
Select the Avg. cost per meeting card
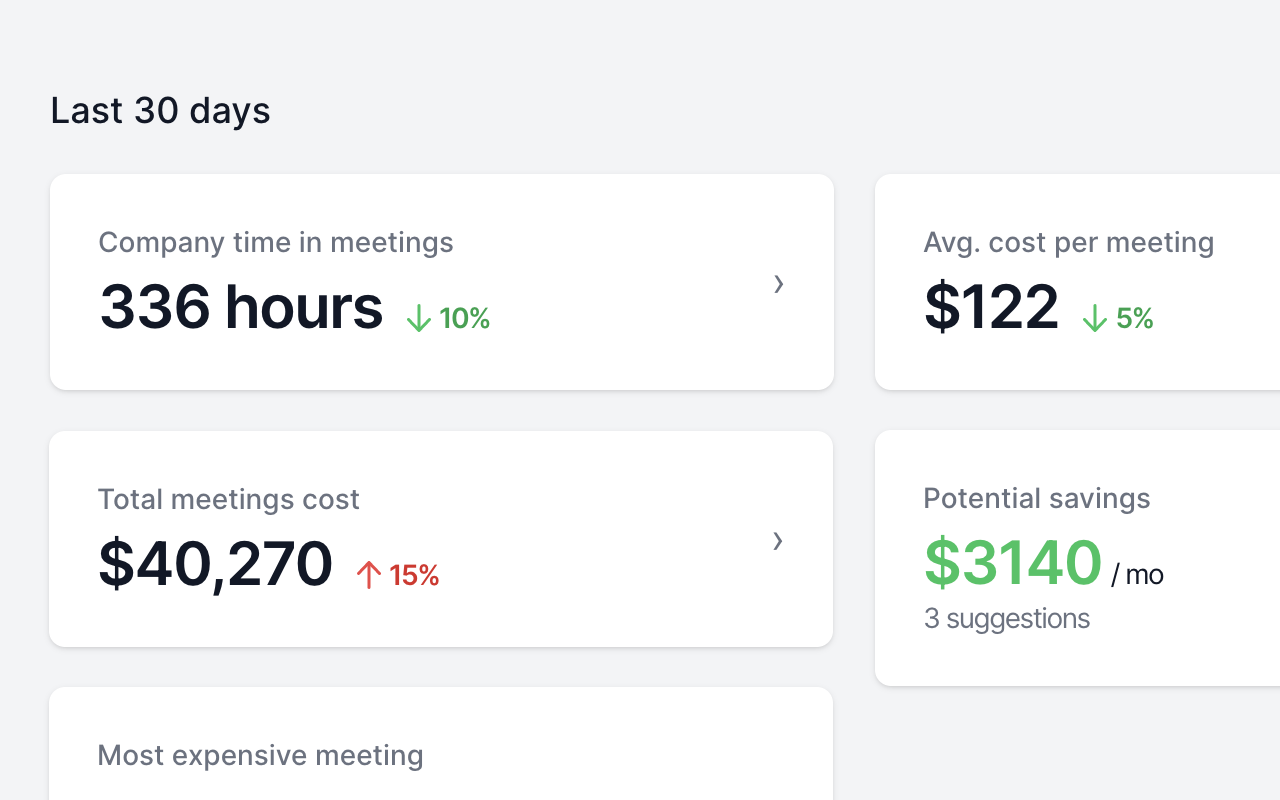[1080, 280]
